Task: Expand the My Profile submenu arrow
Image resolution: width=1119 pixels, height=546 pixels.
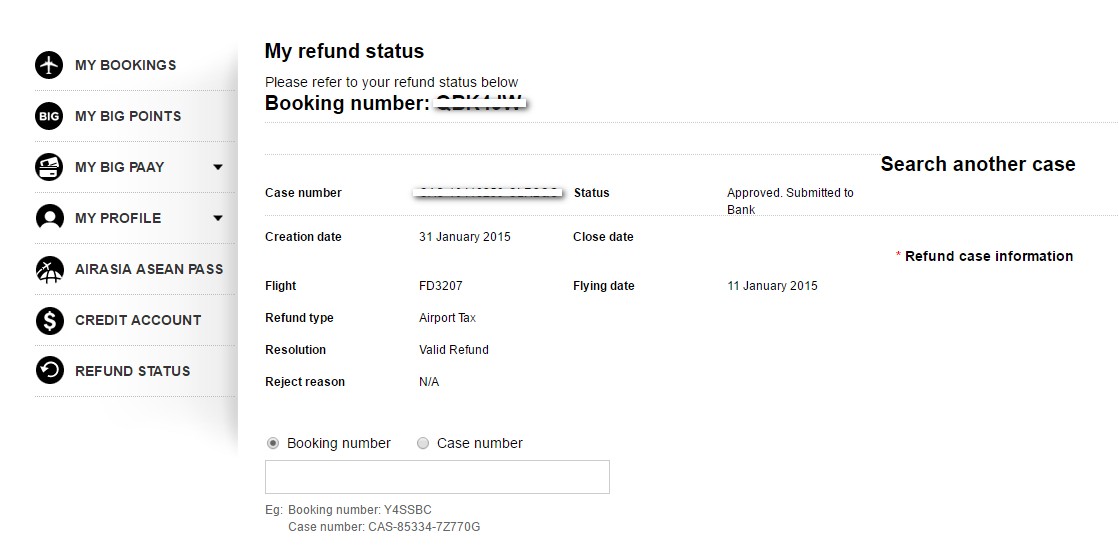Action: (218, 218)
